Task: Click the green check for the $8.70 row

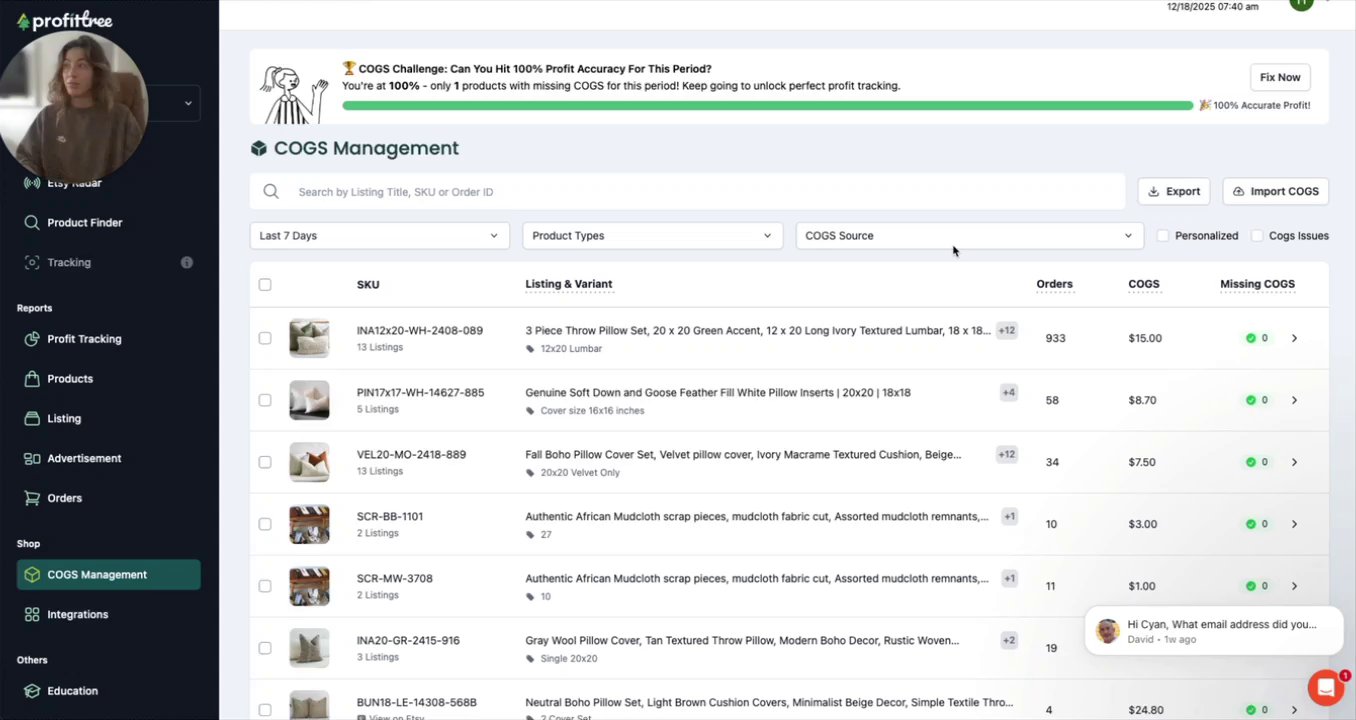Action: (x=1250, y=400)
